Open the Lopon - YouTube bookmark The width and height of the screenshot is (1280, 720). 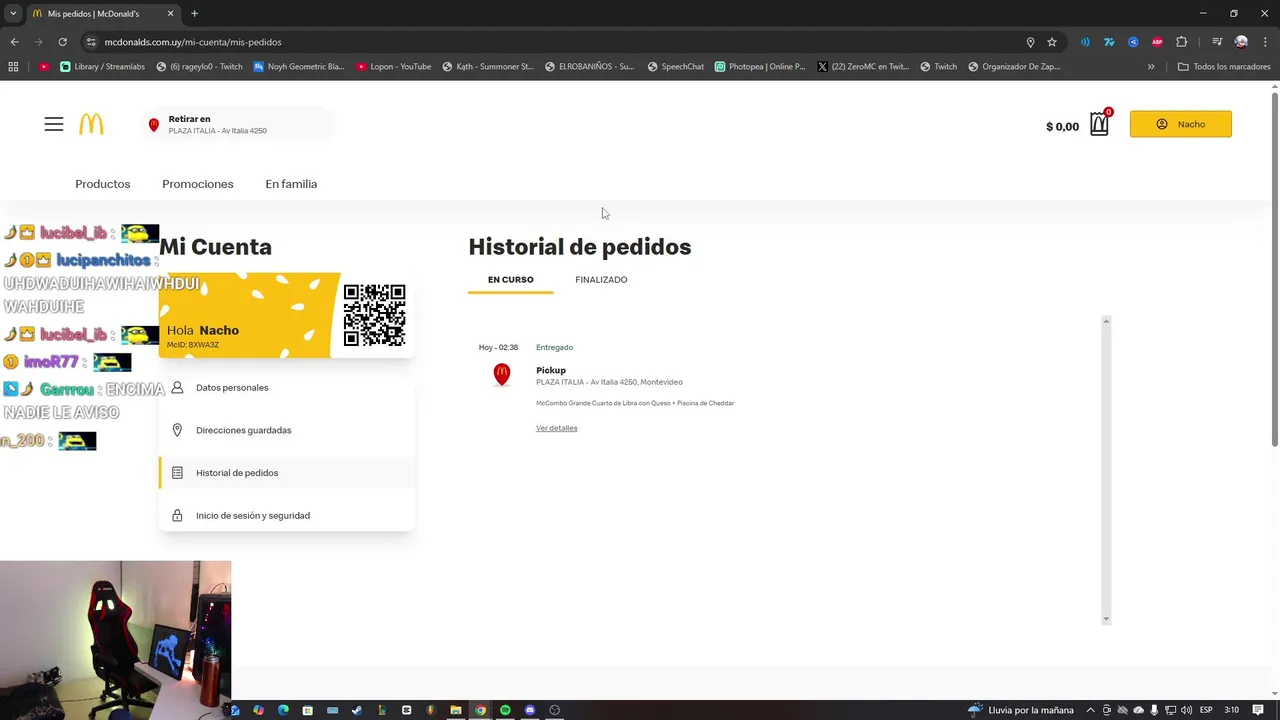[393, 67]
